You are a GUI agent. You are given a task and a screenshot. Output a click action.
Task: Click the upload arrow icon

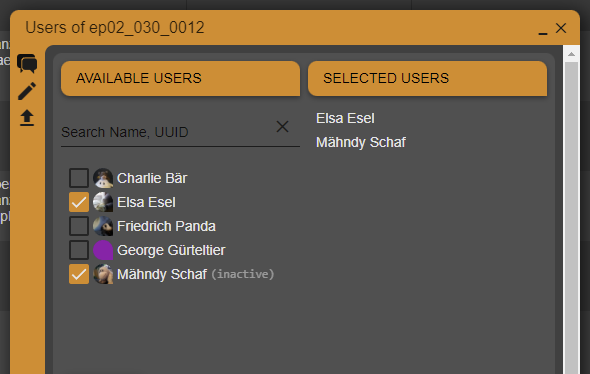coord(27,118)
